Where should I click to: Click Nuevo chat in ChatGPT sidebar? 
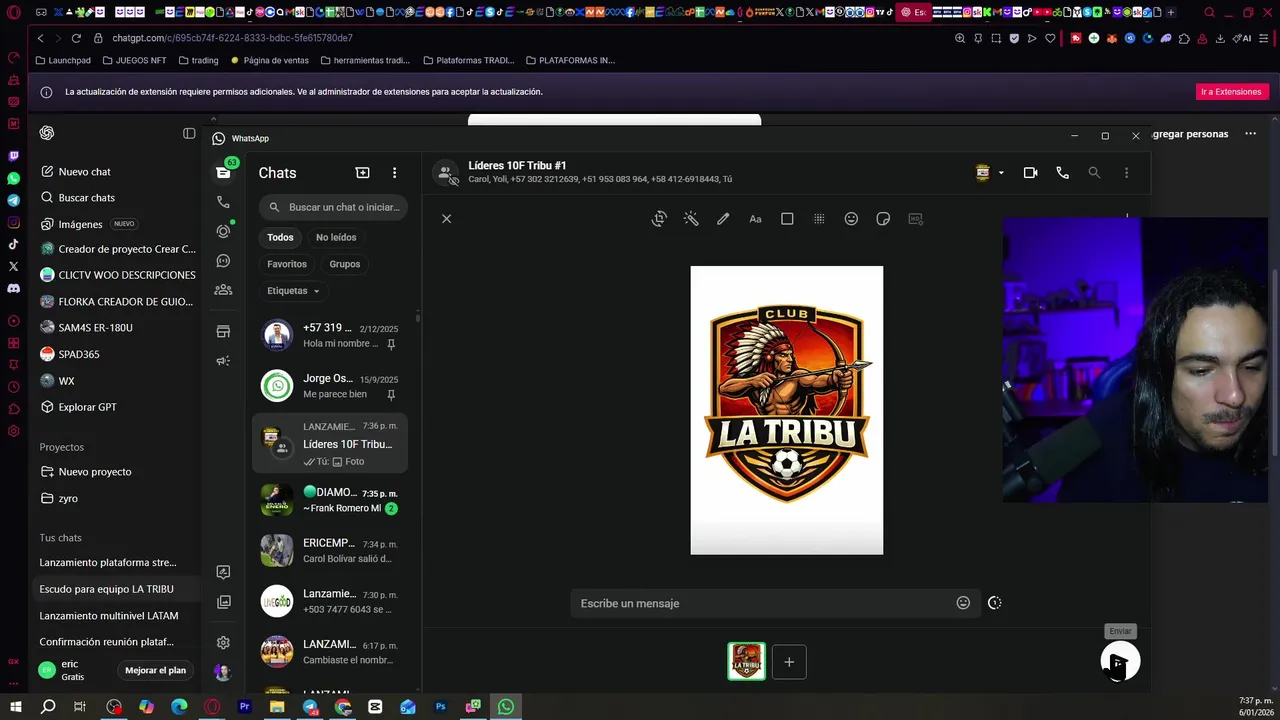tap(84, 172)
